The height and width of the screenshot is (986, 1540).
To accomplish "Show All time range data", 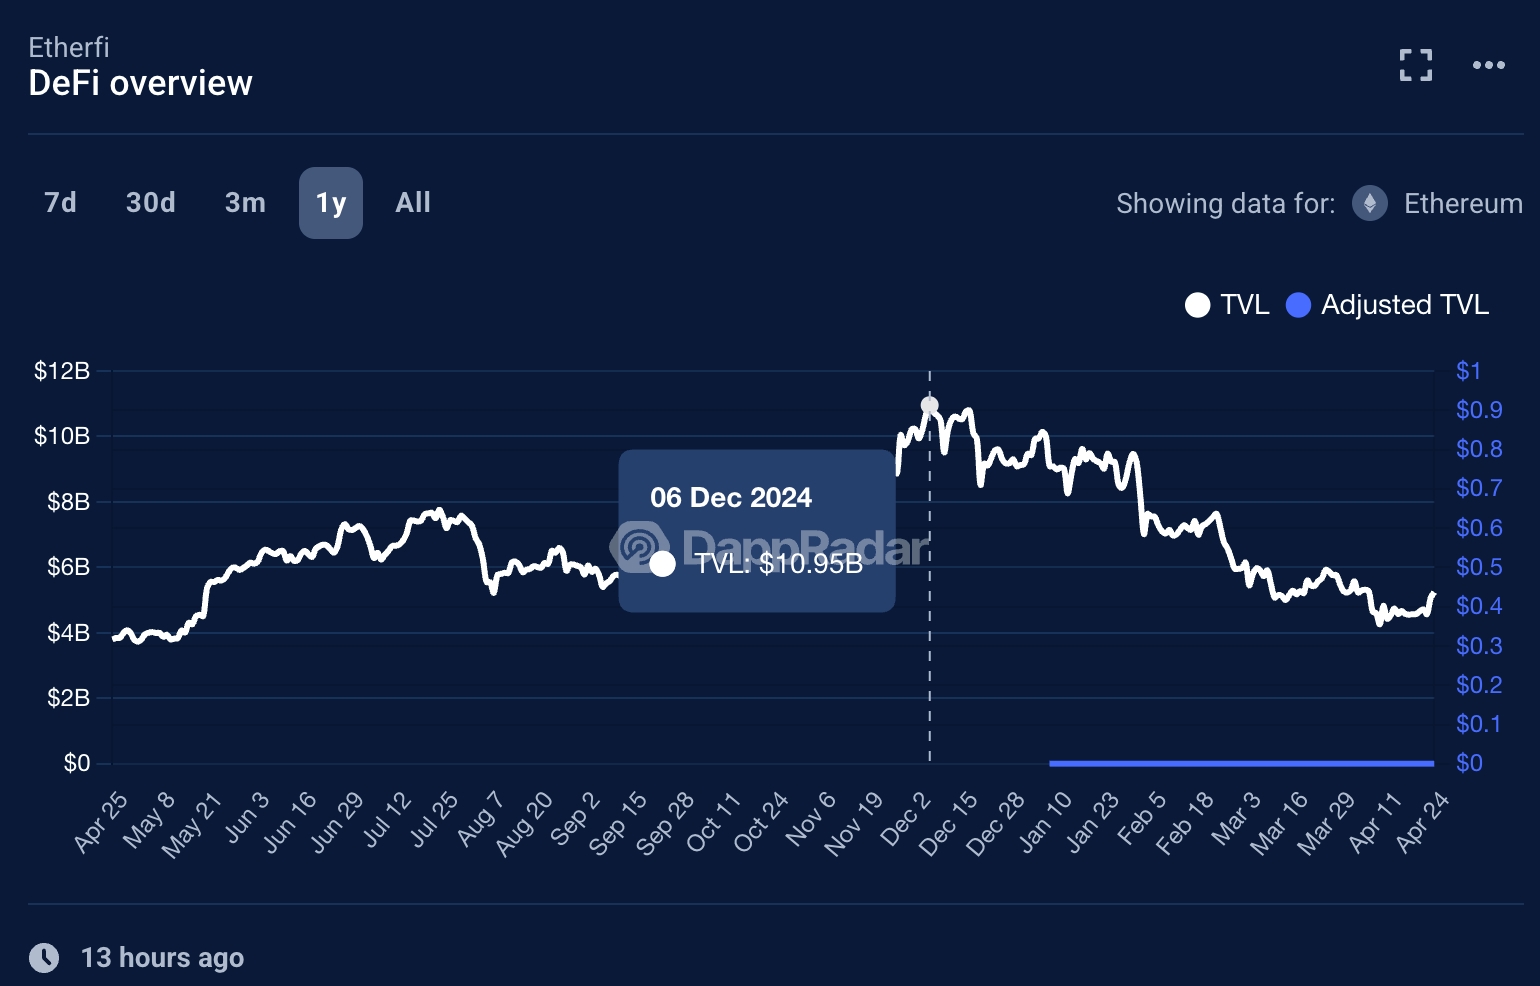I will (x=413, y=203).
